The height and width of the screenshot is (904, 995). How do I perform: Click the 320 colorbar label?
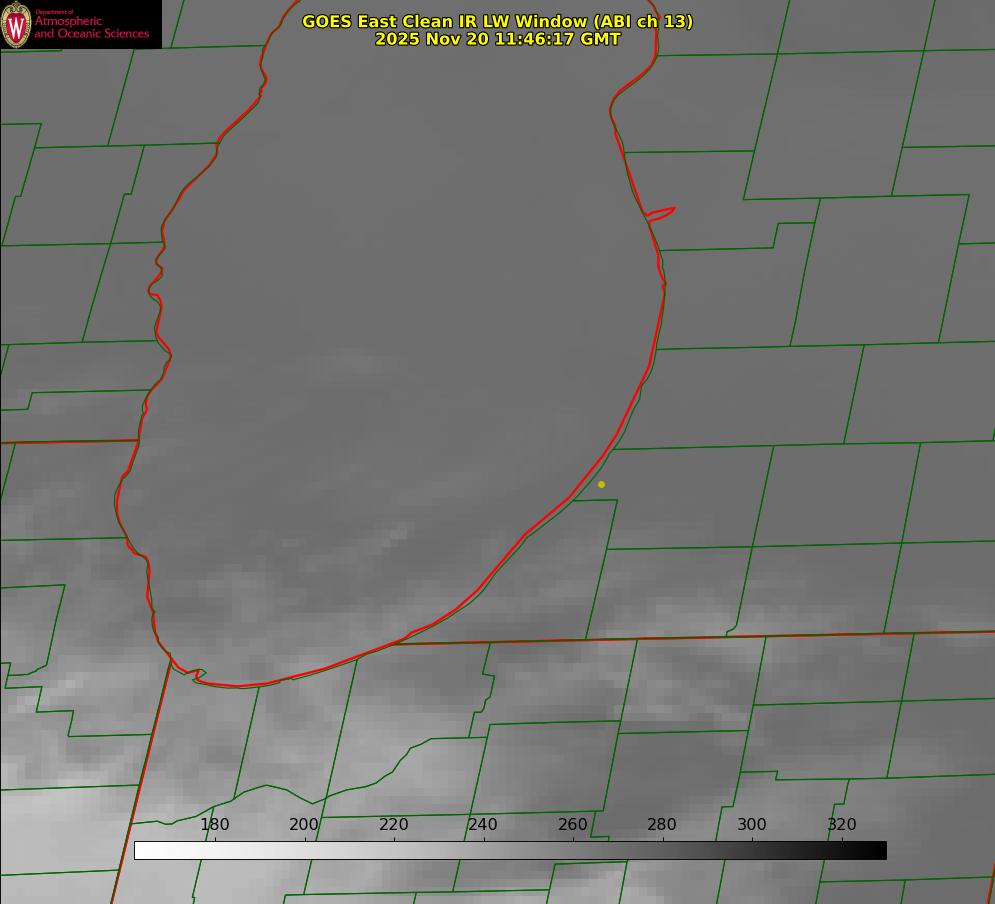point(842,824)
